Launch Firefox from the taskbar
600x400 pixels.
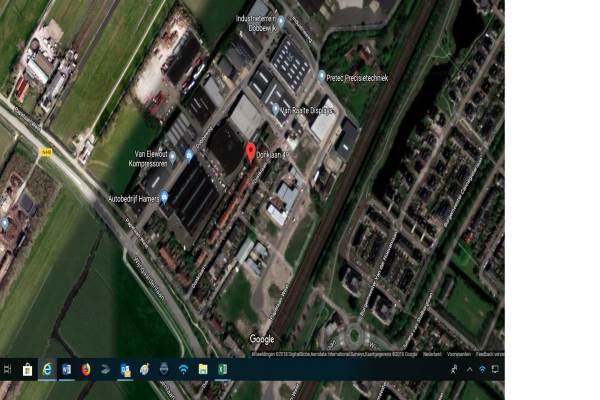[x=86, y=369]
